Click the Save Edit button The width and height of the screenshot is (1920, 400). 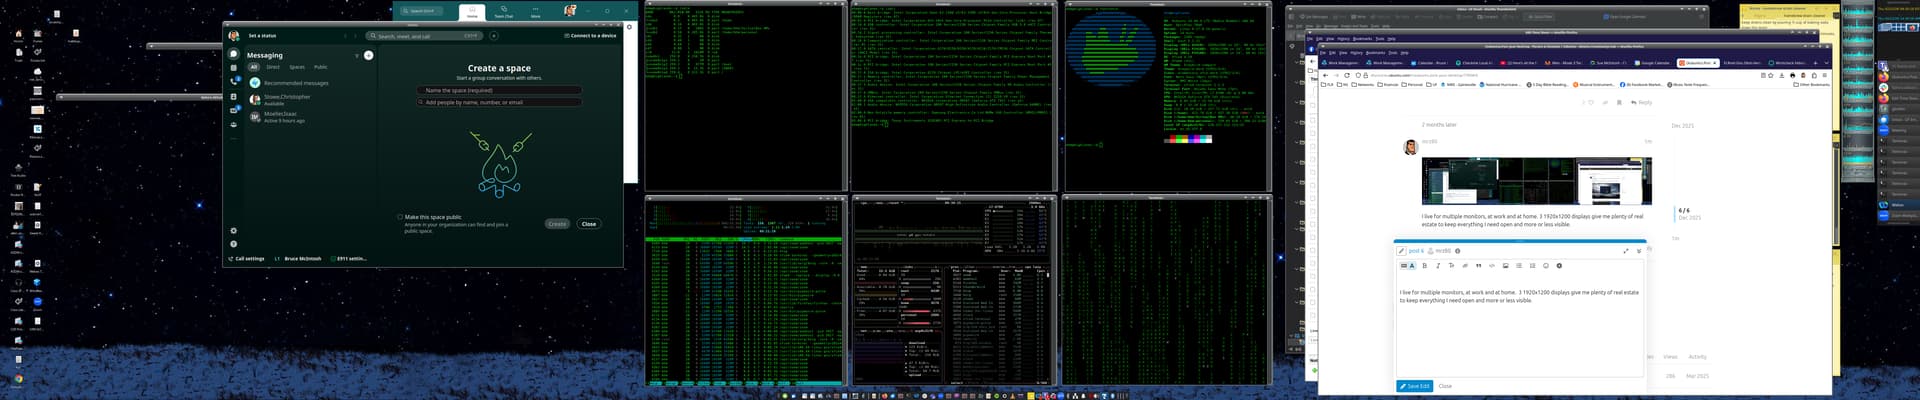(x=1415, y=386)
